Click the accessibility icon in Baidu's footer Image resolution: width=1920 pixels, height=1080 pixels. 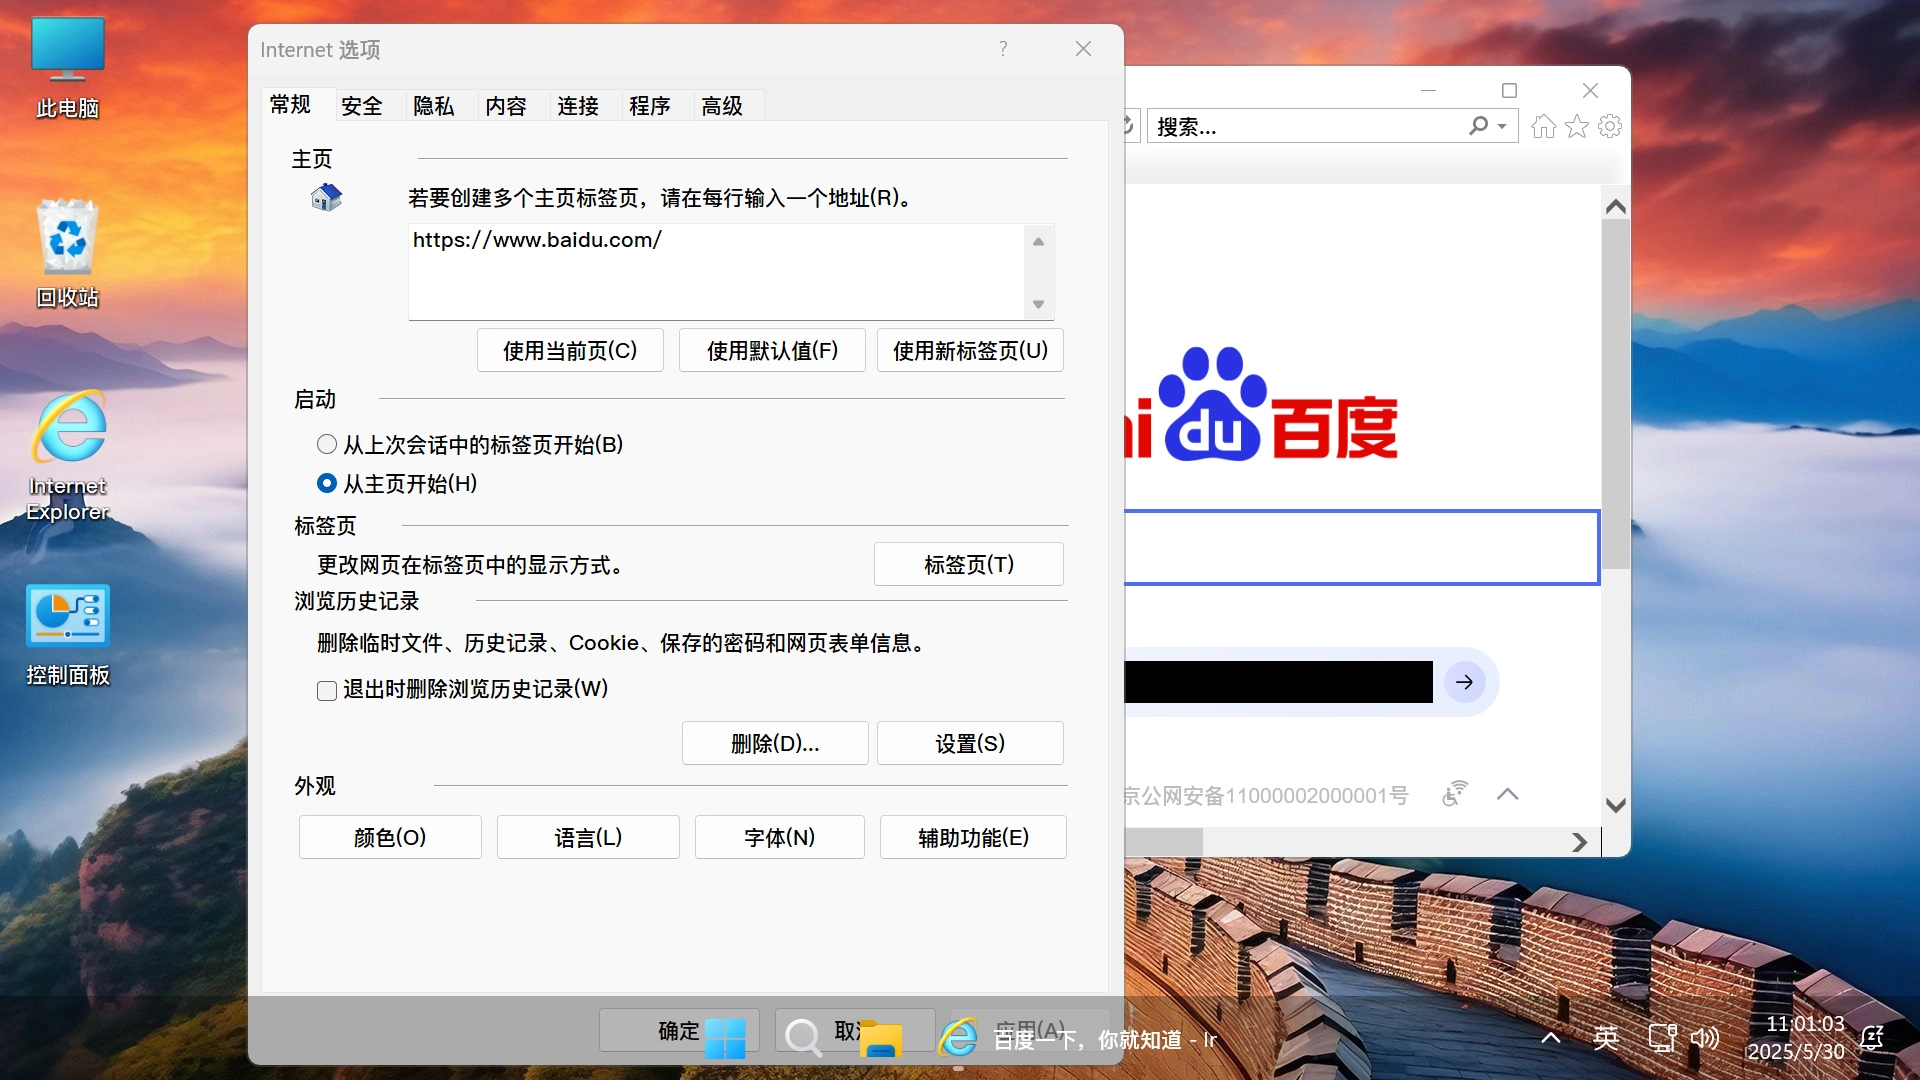pyautogui.click(x=1454, y=794)
